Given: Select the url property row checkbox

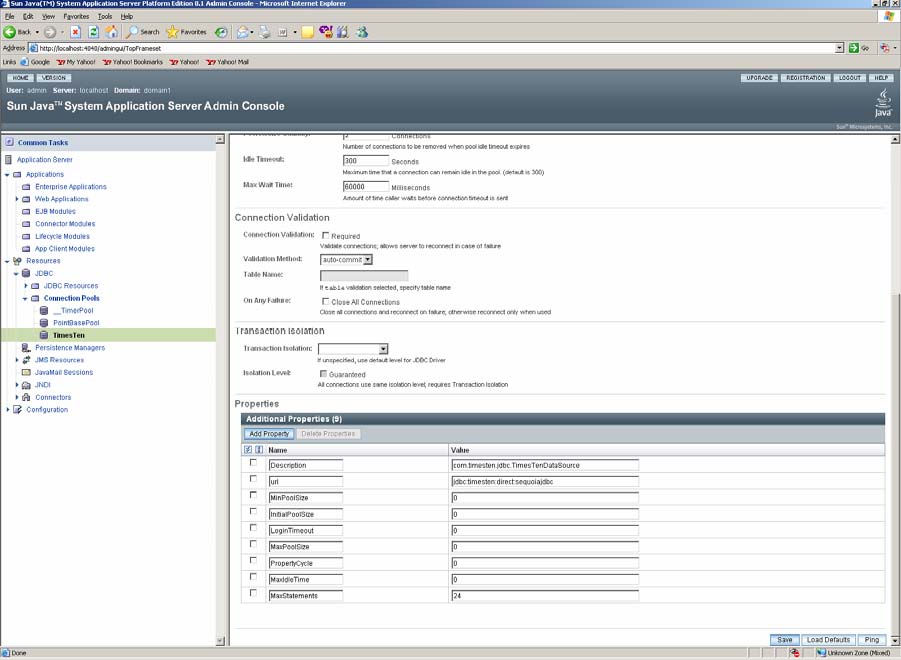Looking at the screenshot, I should pos(253,478).
